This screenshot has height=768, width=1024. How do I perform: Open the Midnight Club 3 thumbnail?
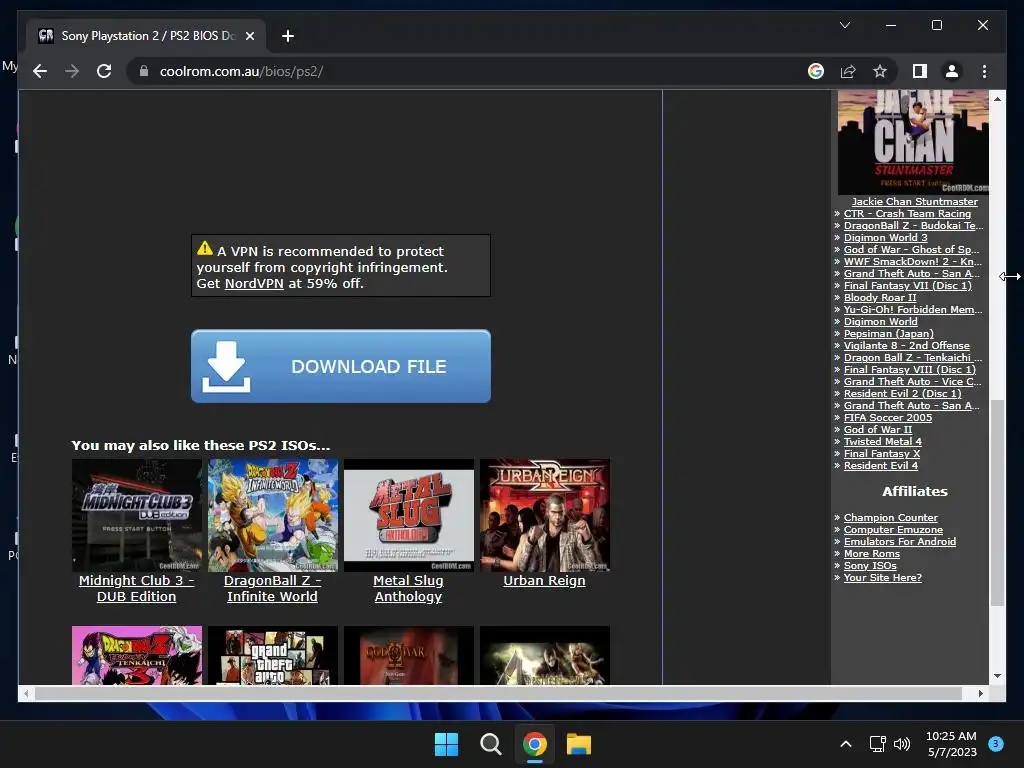(x=136, y=515)
